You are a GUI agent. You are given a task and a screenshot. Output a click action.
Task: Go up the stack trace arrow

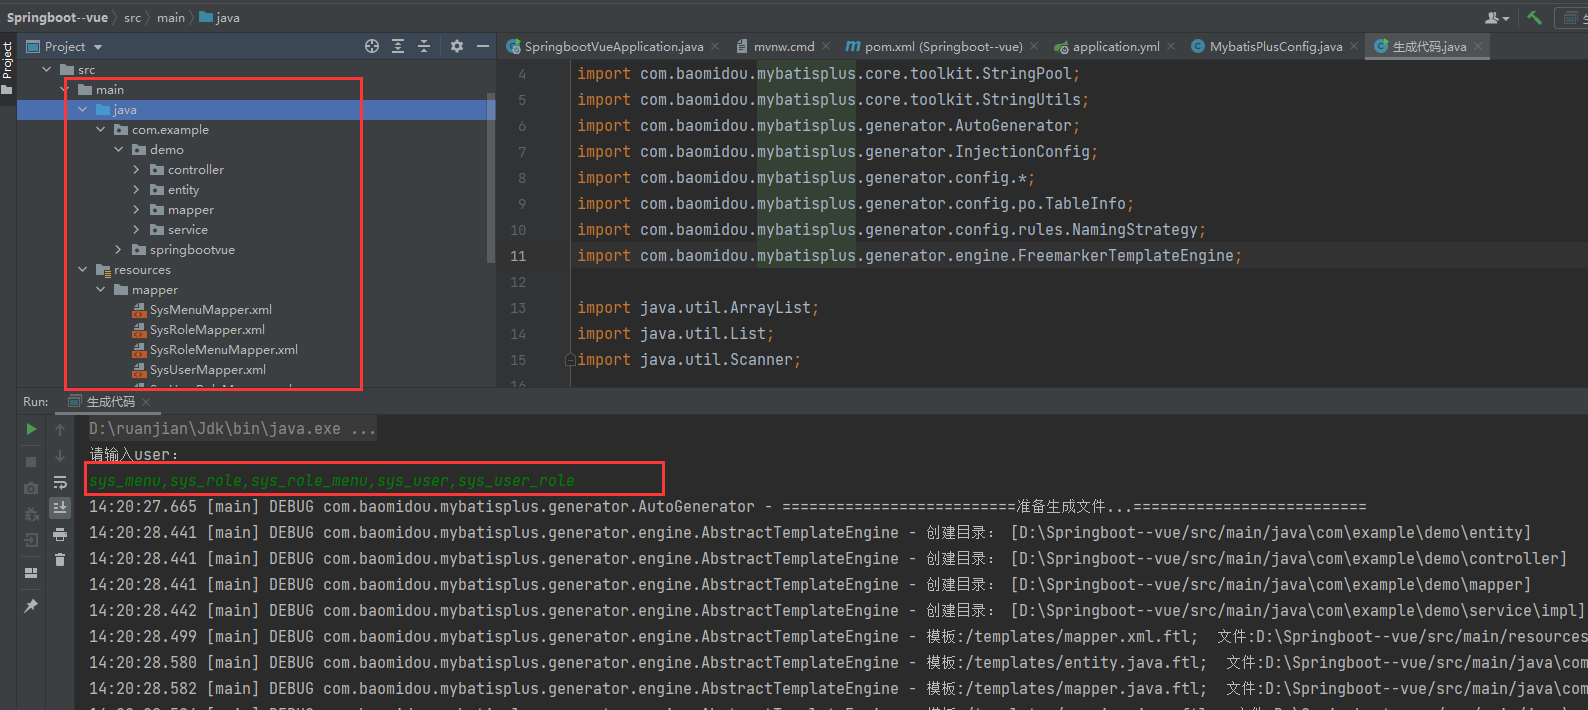pos(60,429)
